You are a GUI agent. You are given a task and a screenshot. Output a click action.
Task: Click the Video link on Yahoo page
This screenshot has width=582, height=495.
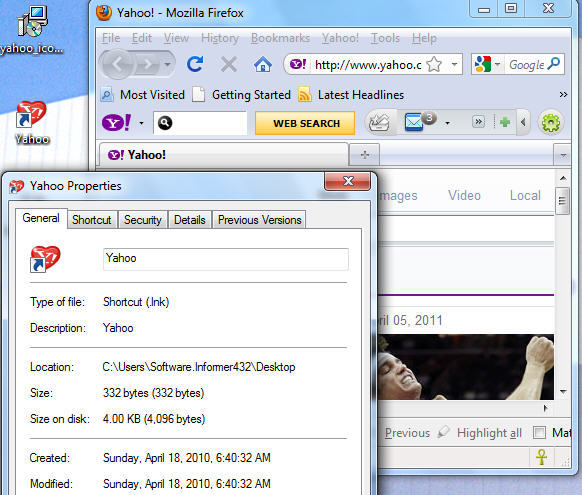[464, 195]
